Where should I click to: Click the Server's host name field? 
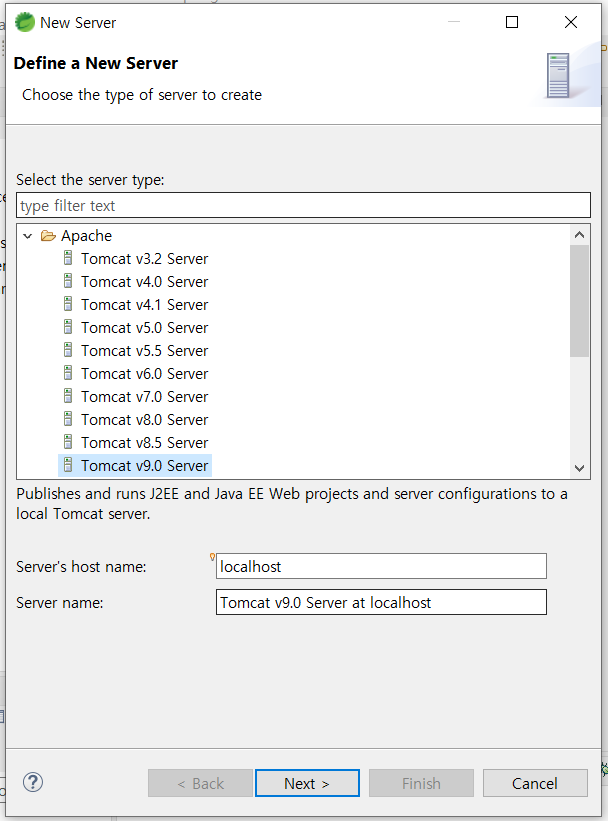pyautogui.click(x=381, y=567)
